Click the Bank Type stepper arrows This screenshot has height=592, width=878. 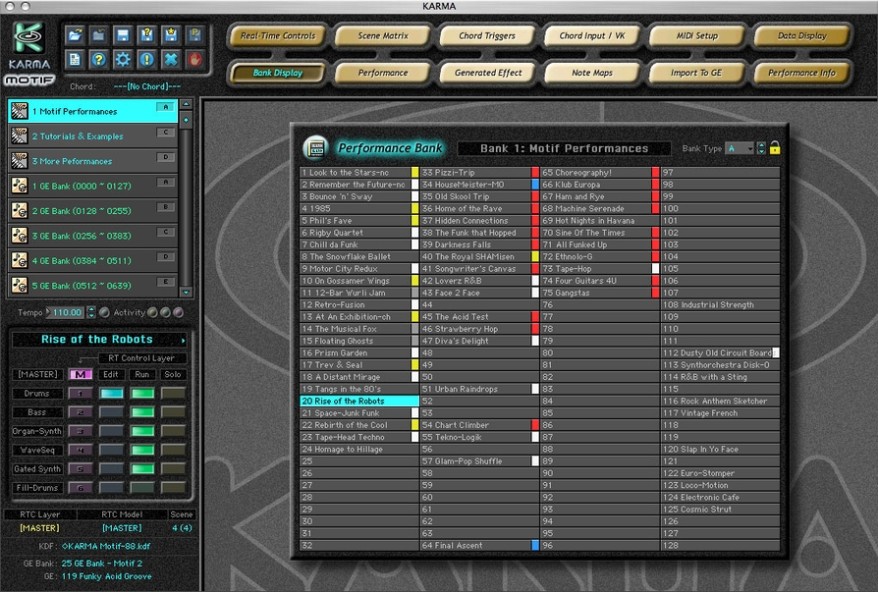(761, 148)
